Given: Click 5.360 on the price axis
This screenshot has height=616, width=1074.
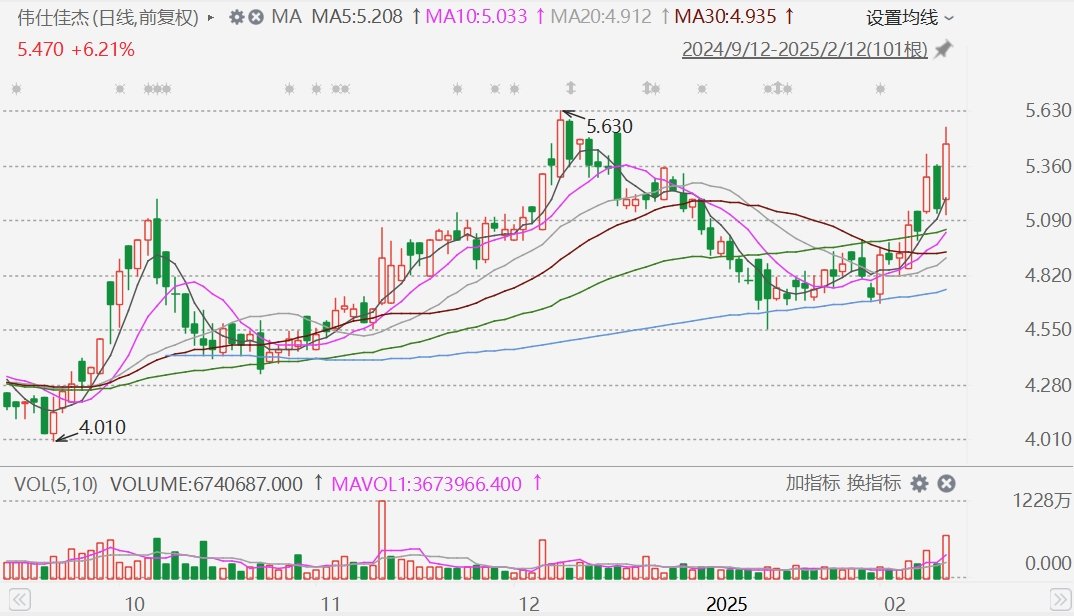Looking at the screenshot, I should click(1048, 167).
